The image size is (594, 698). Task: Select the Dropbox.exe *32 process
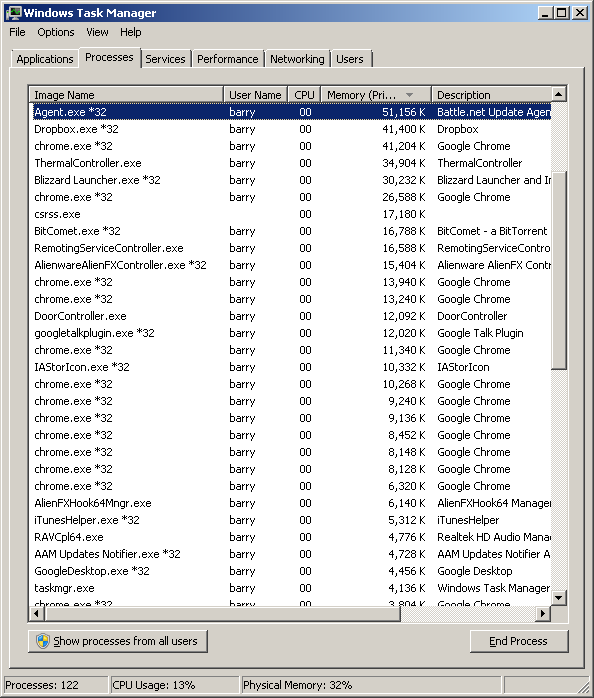[291, 129]
